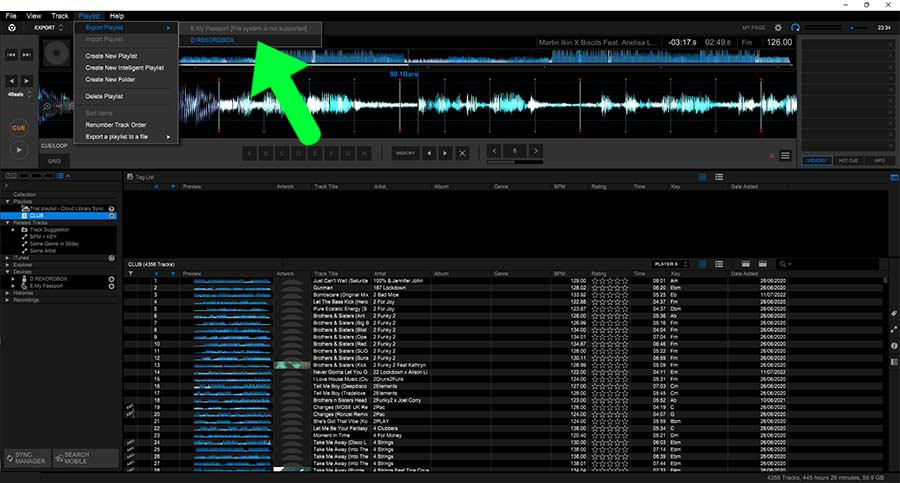This screenshot has width=900, height=483.
Task: Expand the Track Suggestion folder
Action: coord(13,230)
